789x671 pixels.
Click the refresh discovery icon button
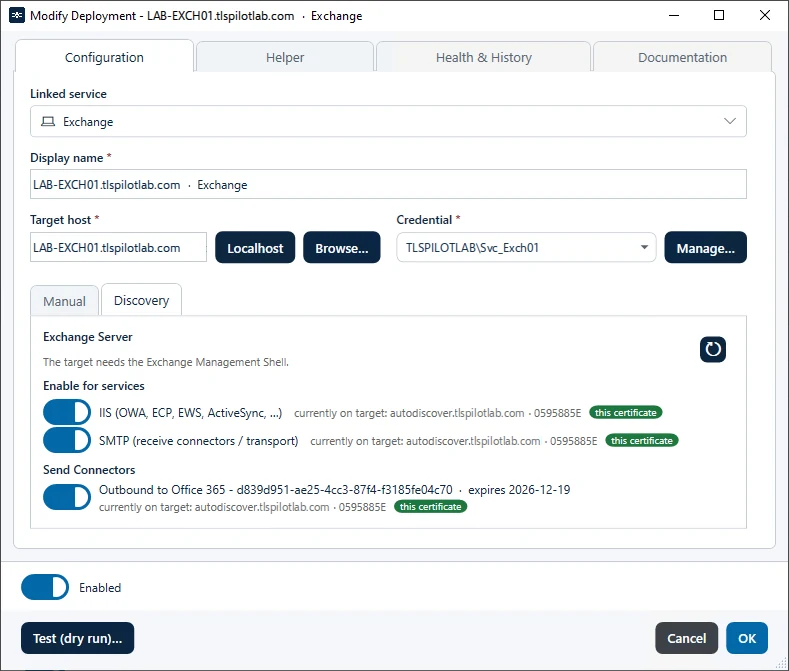point(713,349)
